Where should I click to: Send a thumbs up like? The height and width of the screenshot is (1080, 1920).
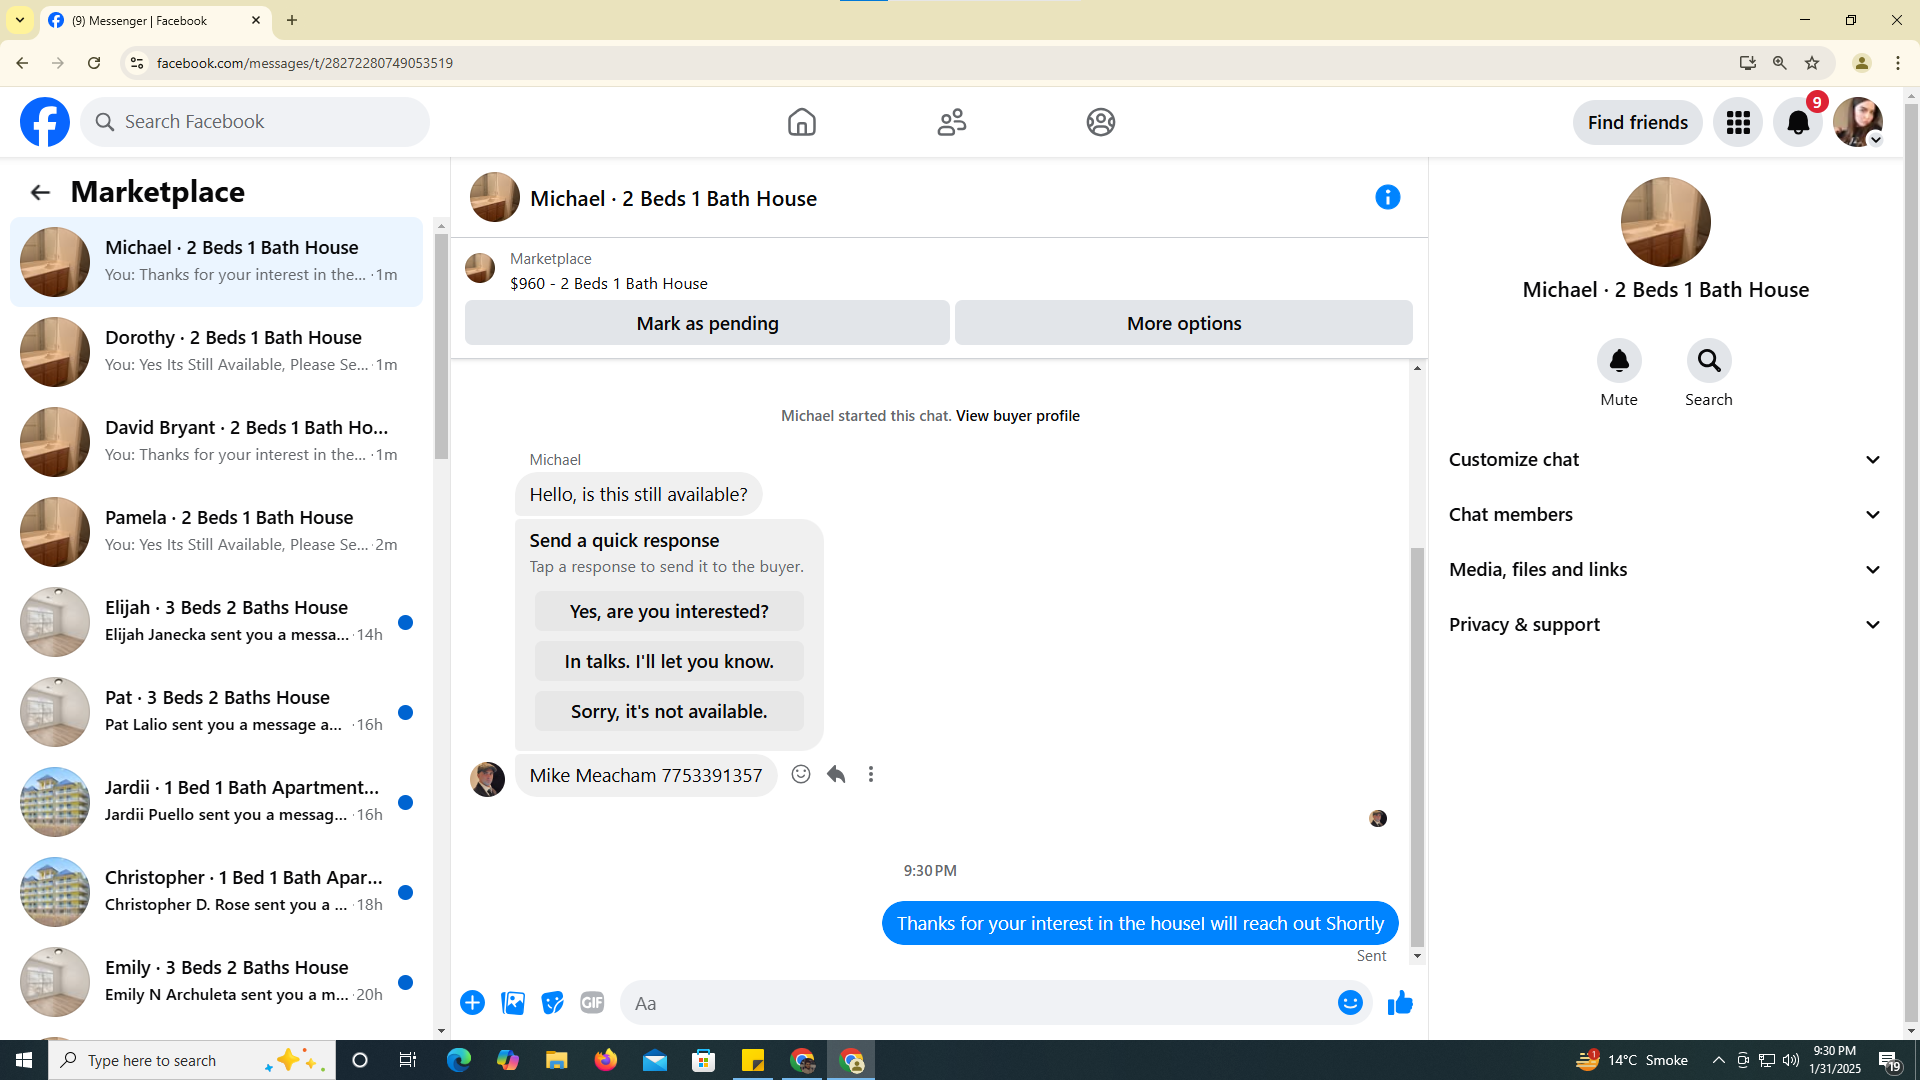1400,1003
